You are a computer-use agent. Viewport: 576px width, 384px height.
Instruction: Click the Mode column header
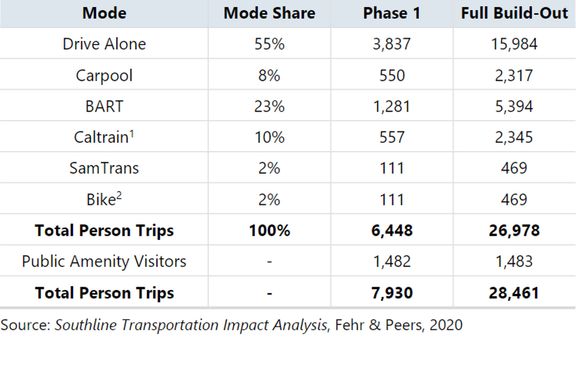tap(104, 13)
